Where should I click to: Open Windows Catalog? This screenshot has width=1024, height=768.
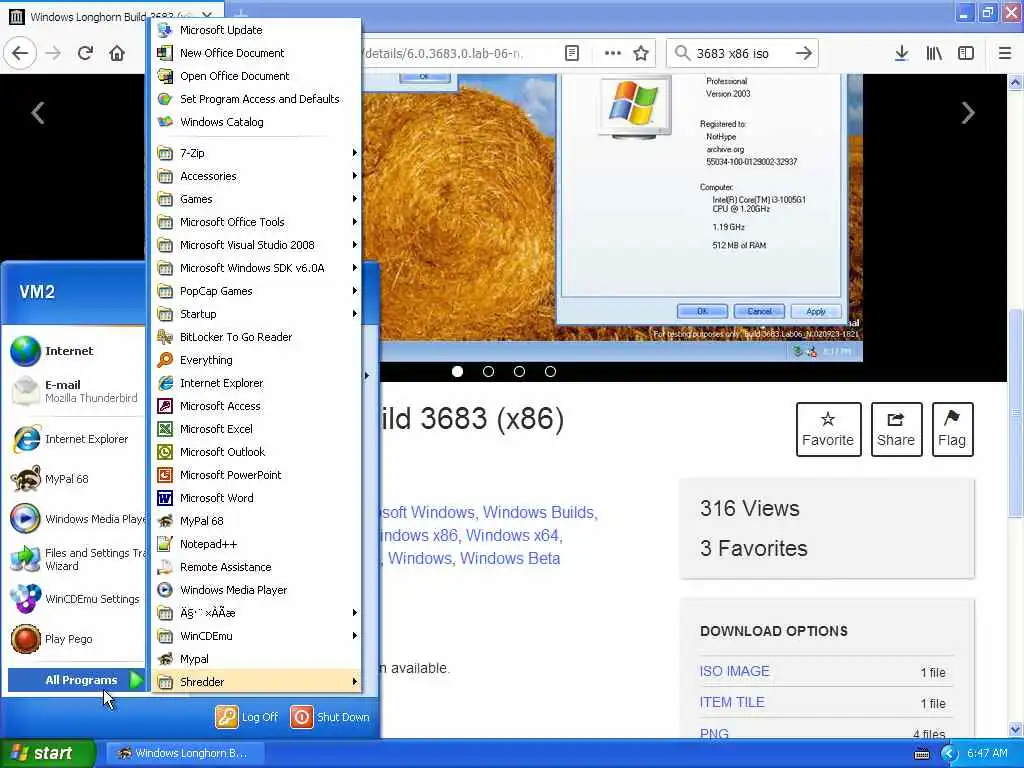(x=256, y=121)
